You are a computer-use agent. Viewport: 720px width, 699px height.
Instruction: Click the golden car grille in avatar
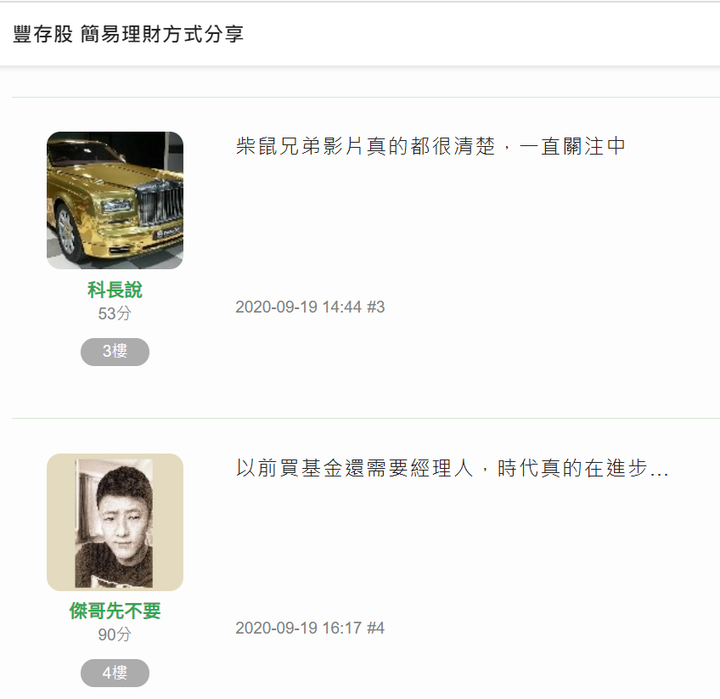[160, 205]
